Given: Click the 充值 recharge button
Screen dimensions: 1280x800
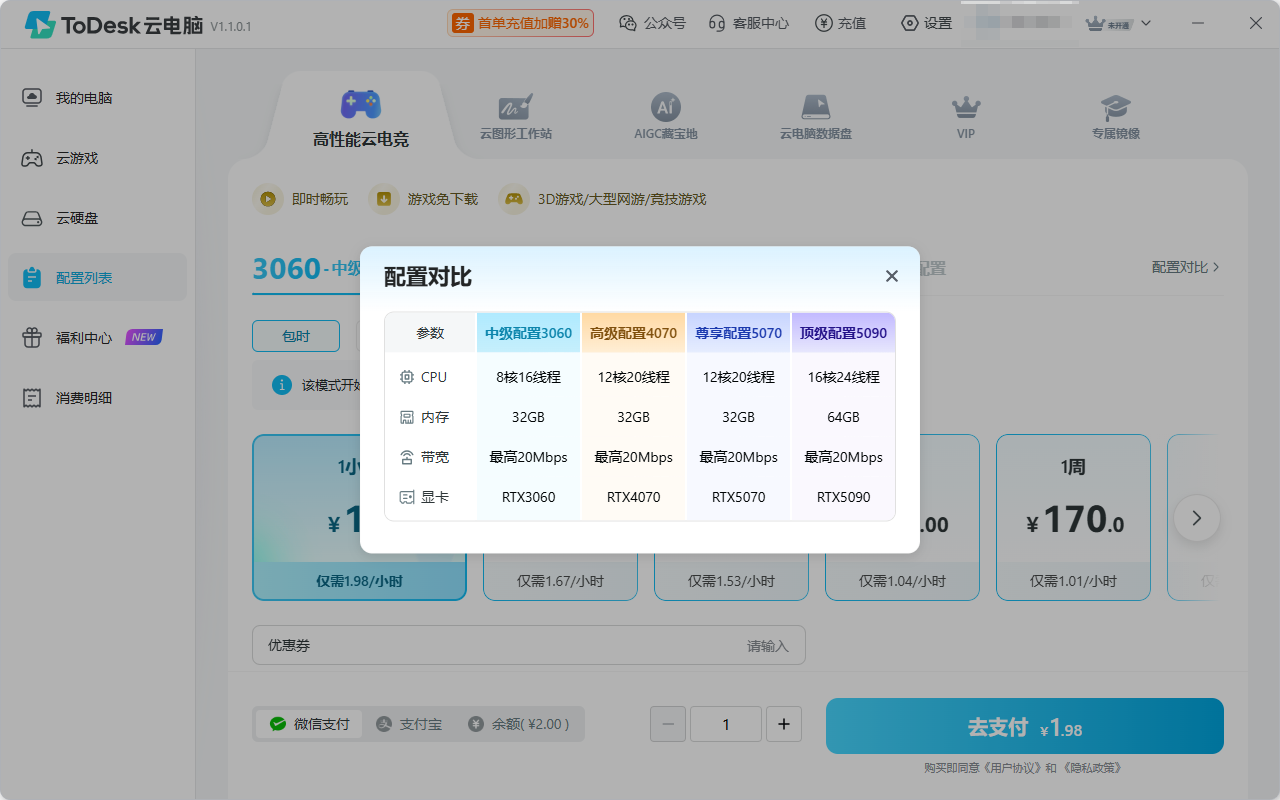Looking at the screenshot, I should 841,23.
